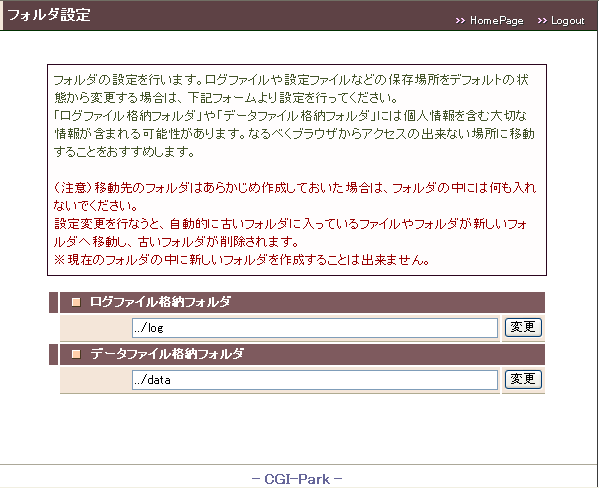The height and width of the screenshot is (489, 599).
Task: Click orange square icon beside ログファイル格納フォルダ
Action: (x=76, y=302)
